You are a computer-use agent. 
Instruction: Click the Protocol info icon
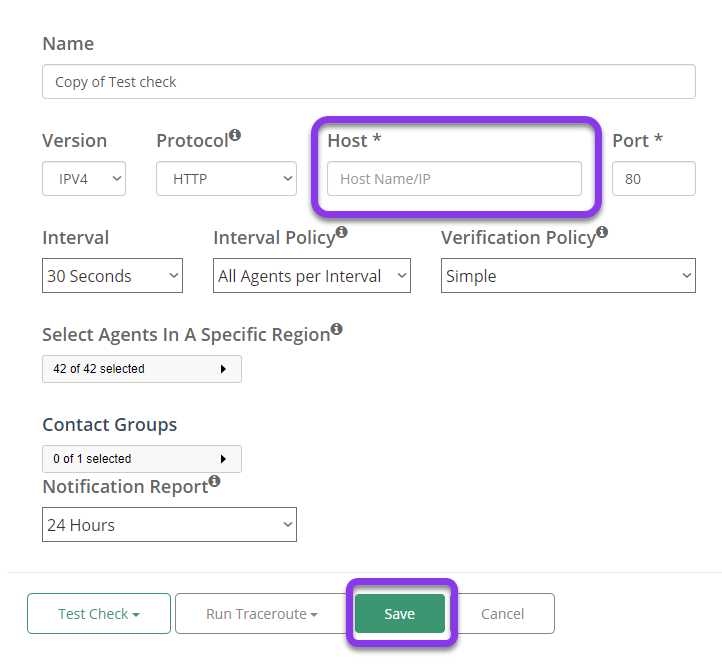[235, 135]
